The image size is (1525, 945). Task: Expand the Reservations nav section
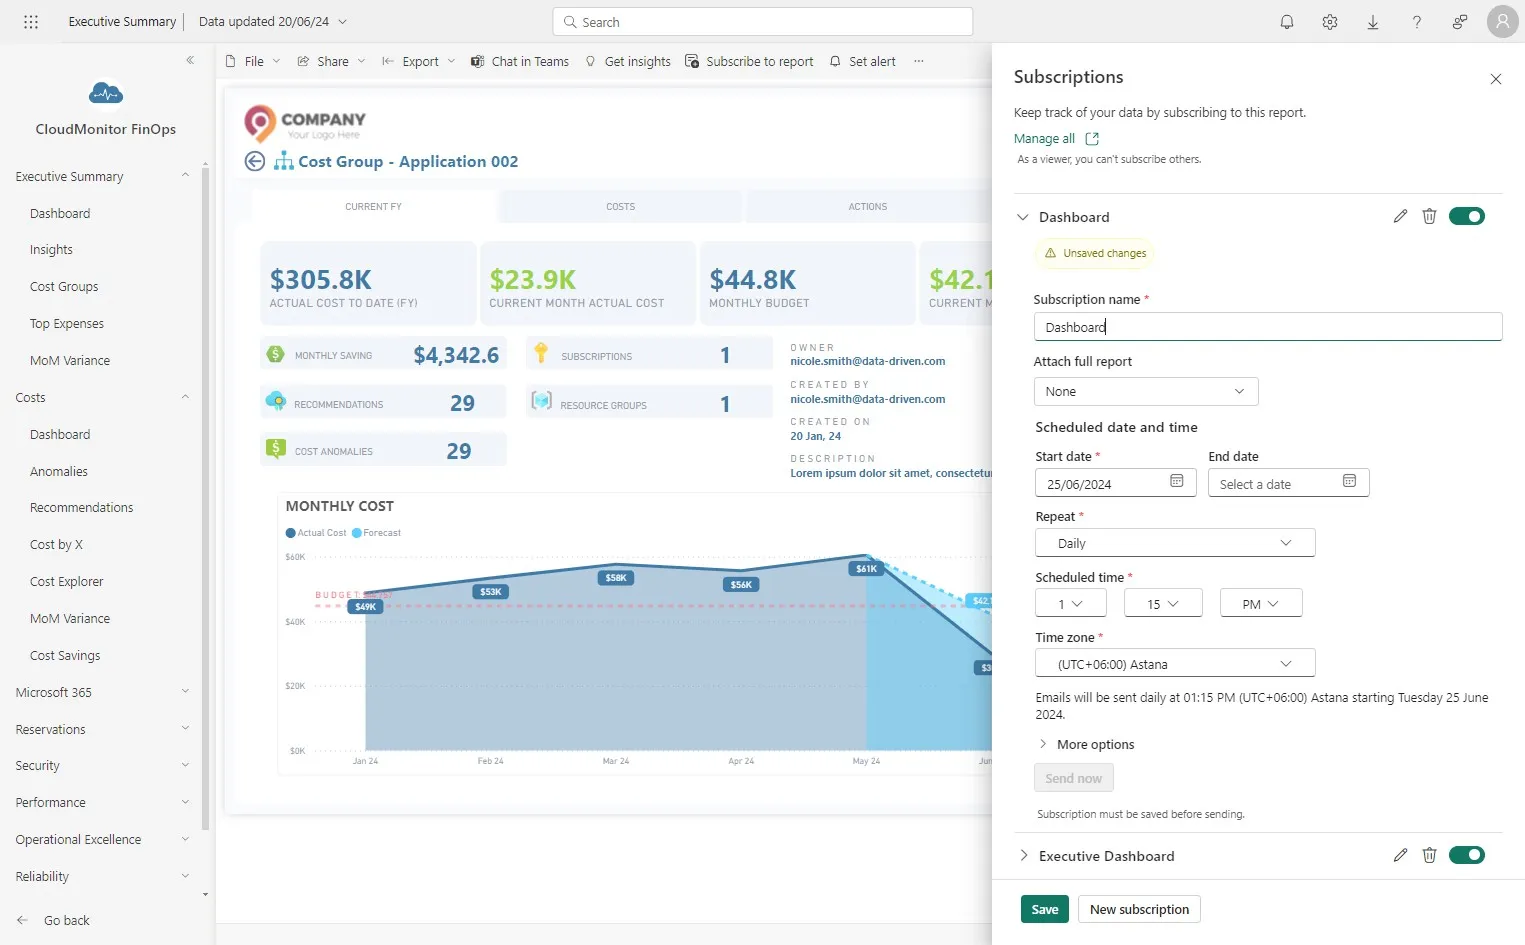point(185,729)
